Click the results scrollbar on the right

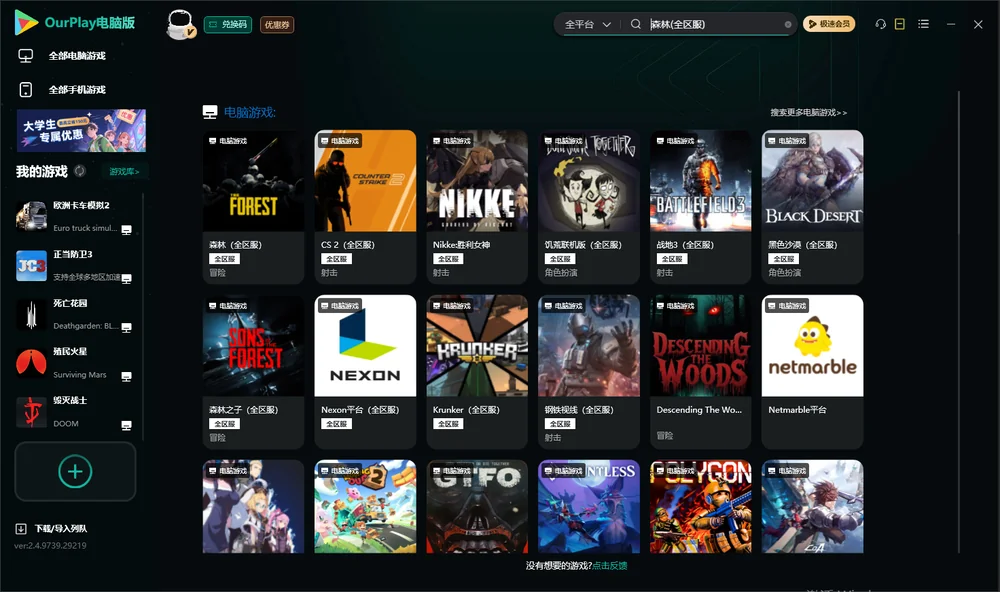(x=958, y=322)
